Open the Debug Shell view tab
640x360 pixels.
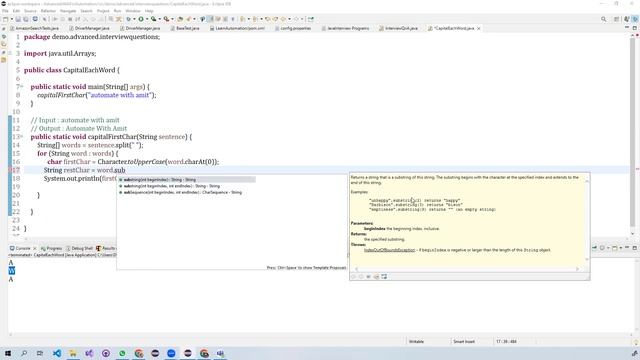[79, 248]
